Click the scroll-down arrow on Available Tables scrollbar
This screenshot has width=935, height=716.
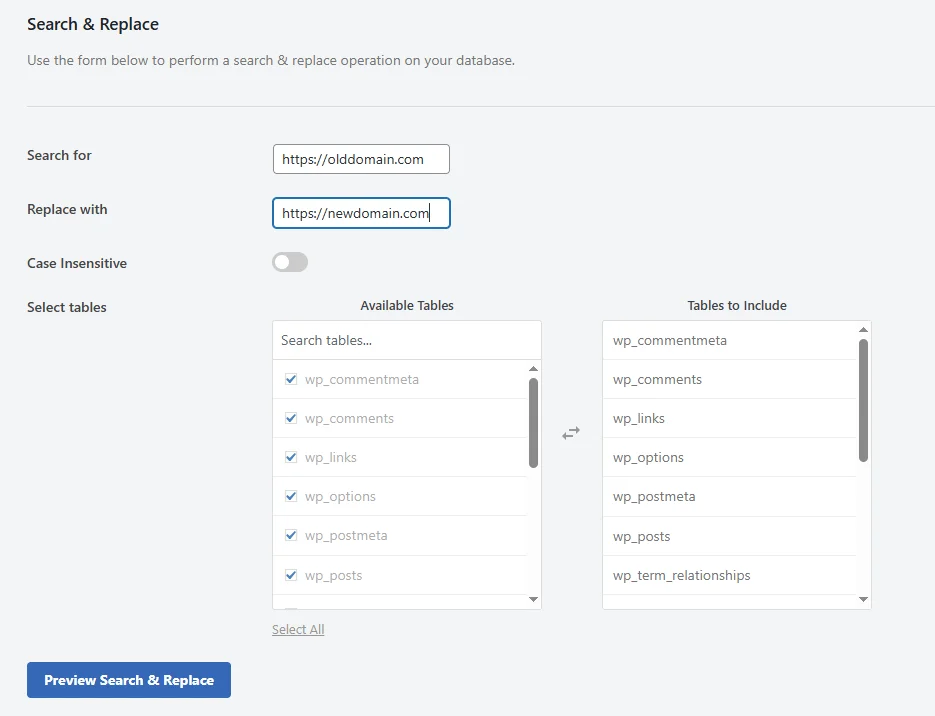533,598
